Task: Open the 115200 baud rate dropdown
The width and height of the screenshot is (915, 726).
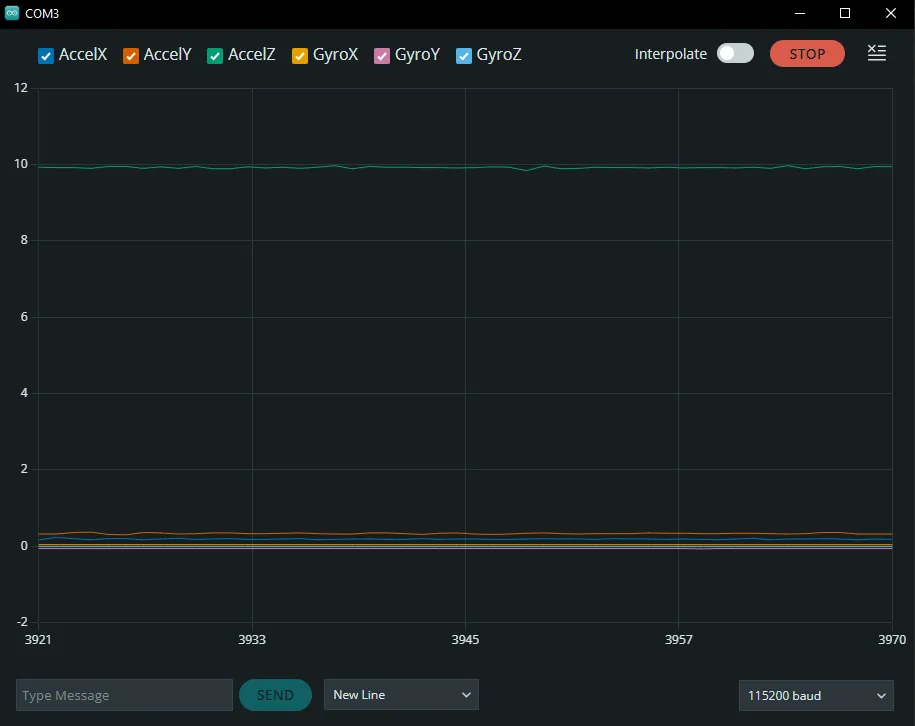Action: [x=815, y=695]
